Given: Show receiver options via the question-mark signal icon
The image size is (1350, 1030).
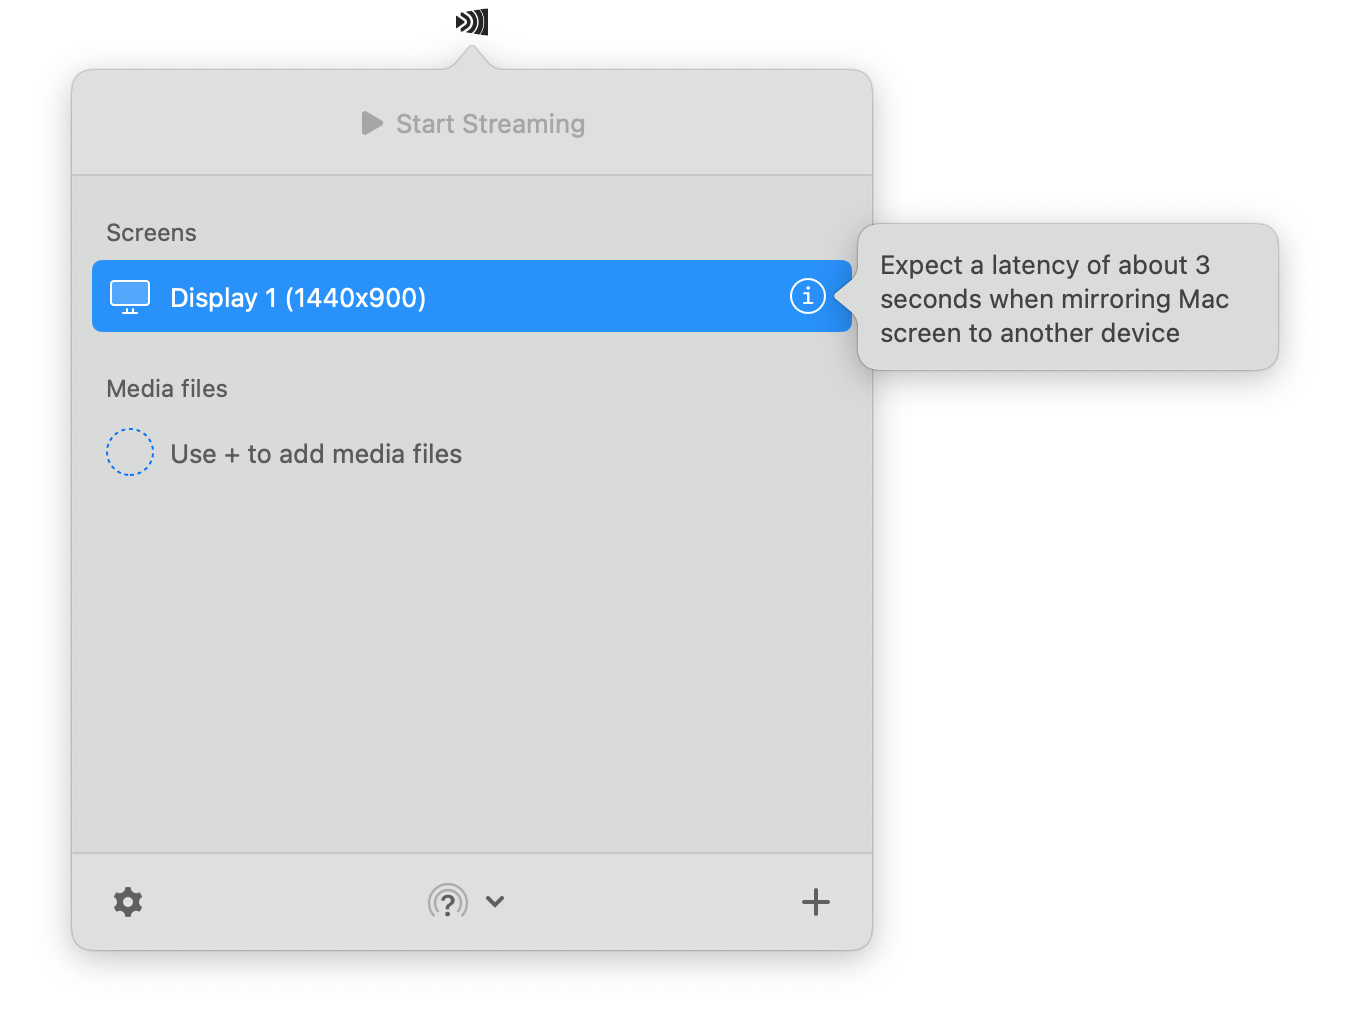Looking at the screenshot, I should click(x=447, y=901).
